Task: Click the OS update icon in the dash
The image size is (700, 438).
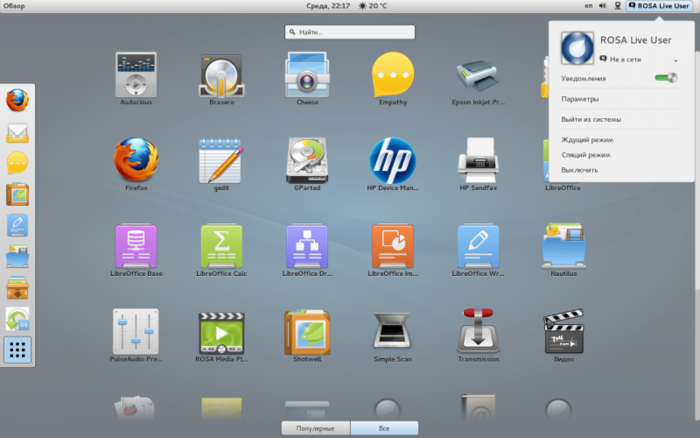Action: coord(17,319)
